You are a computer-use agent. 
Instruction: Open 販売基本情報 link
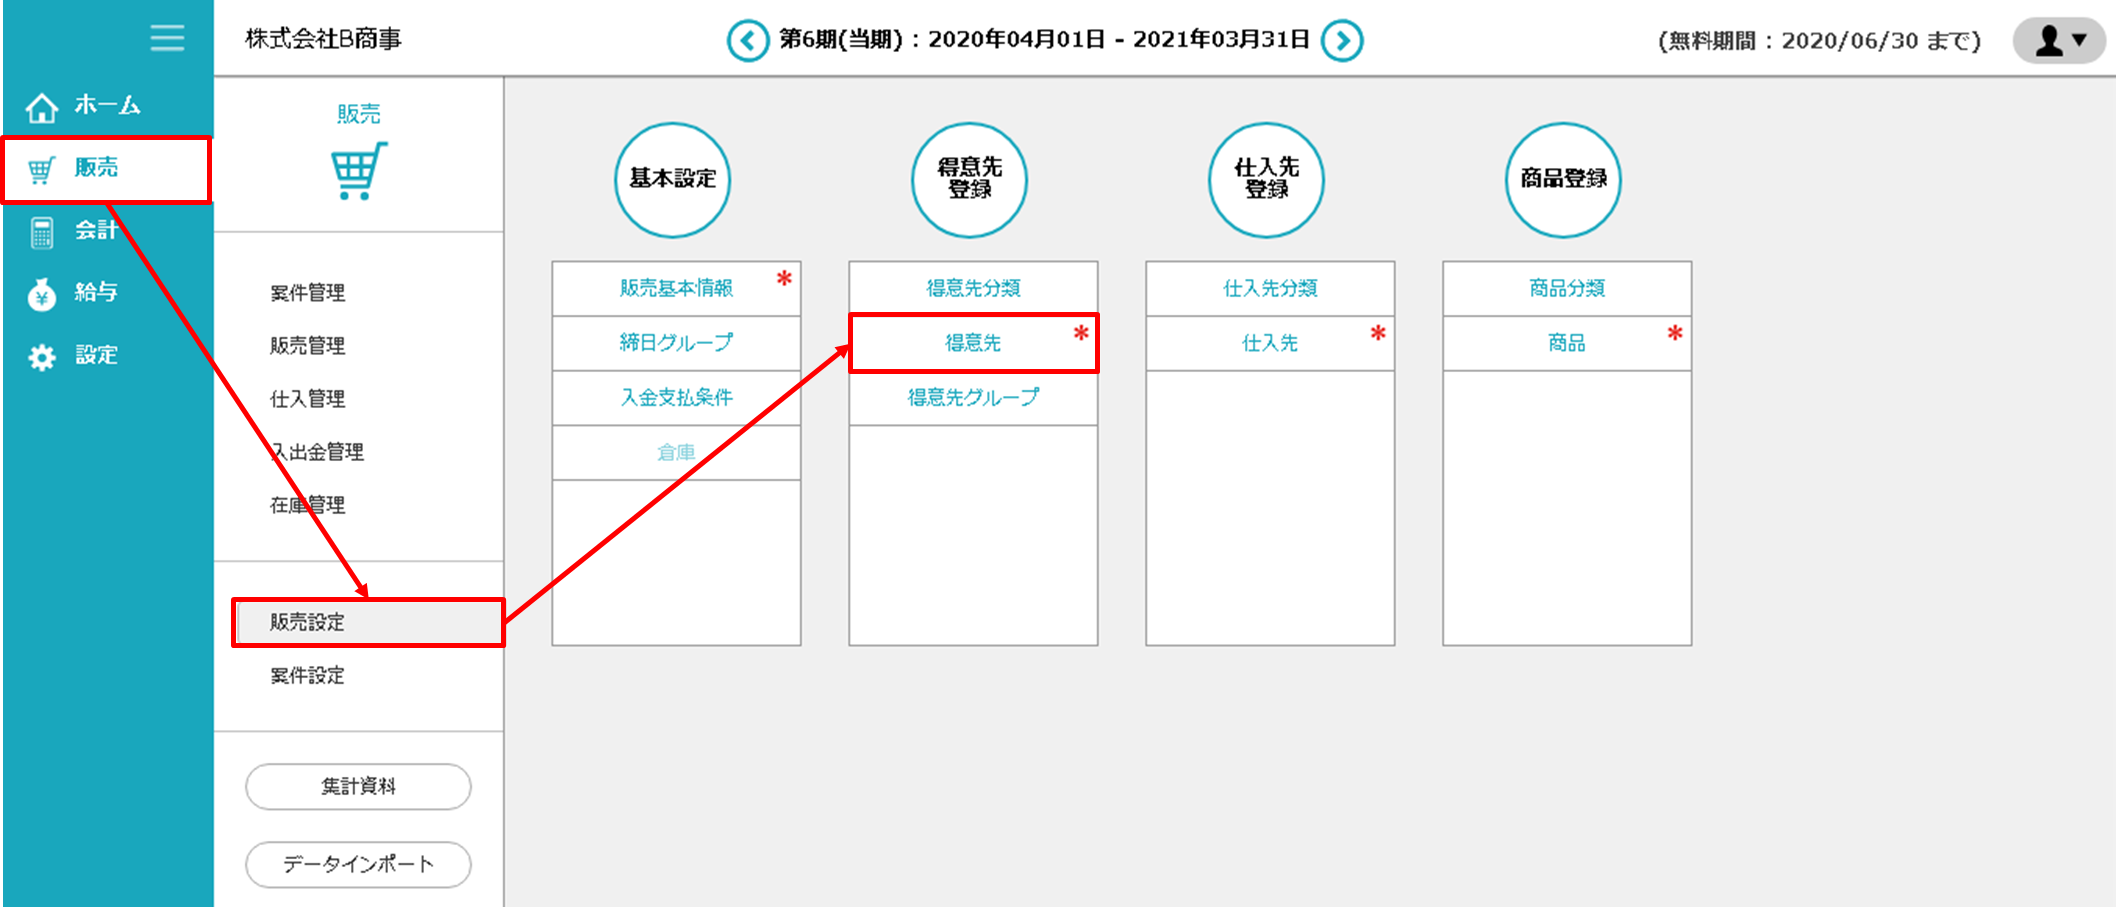(676, 289)
